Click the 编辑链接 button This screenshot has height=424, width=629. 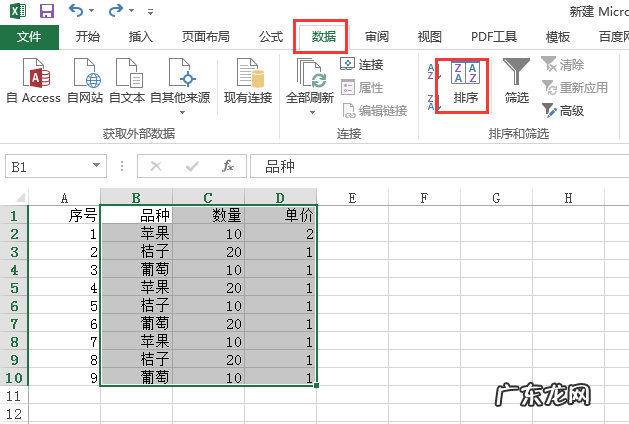click(x=375, y=110)
